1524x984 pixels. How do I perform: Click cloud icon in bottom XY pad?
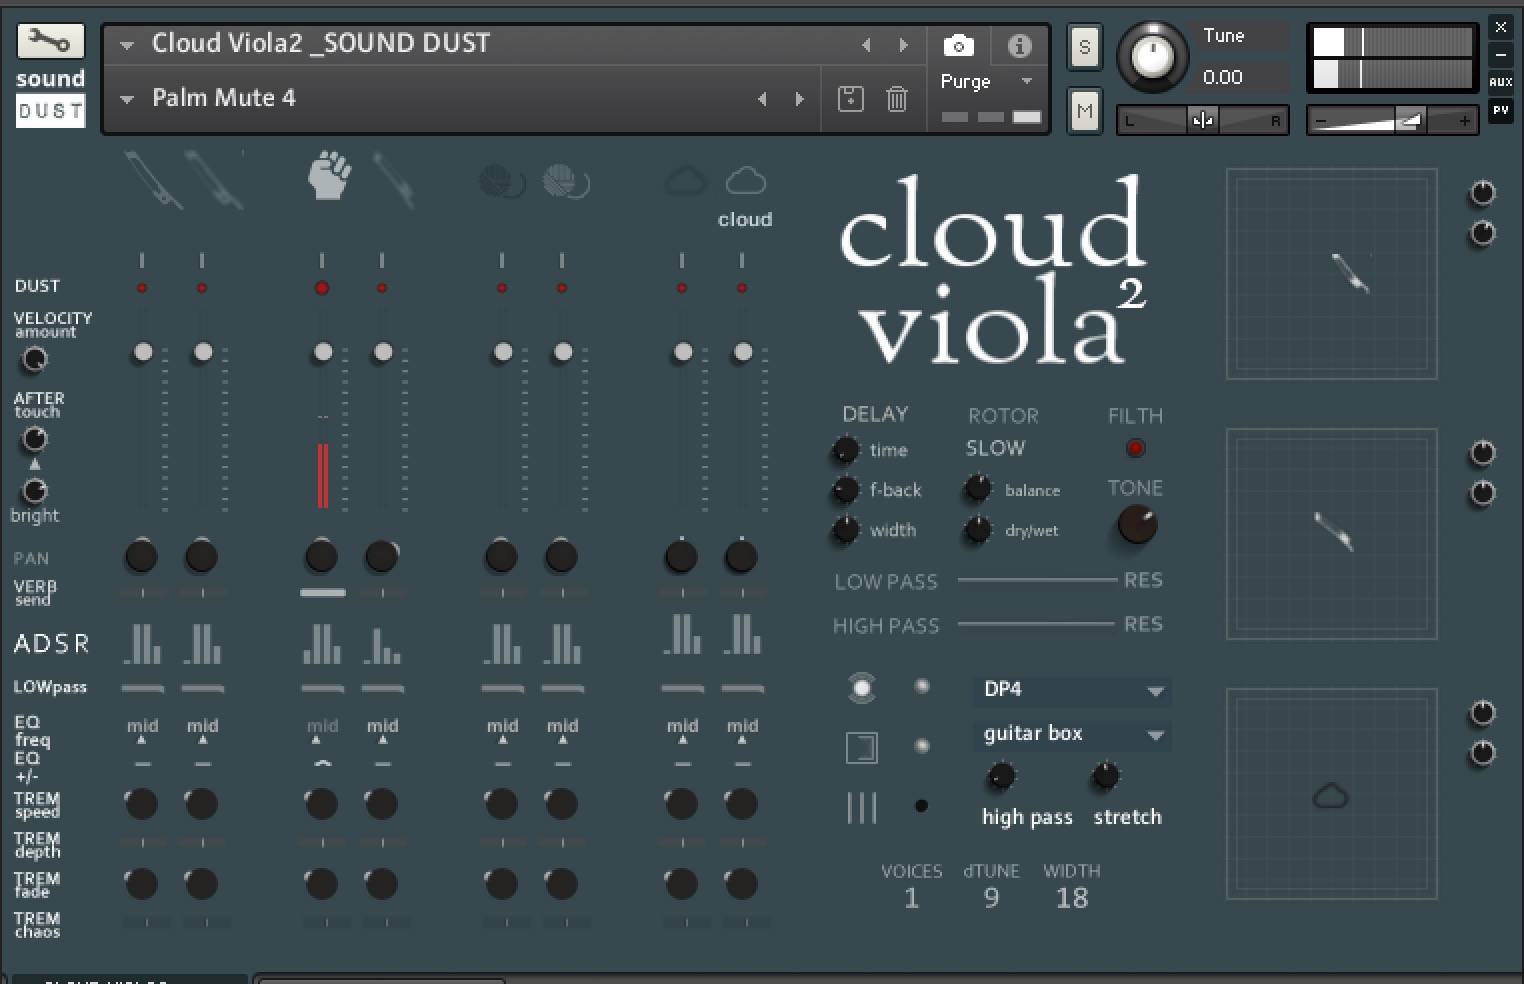[x=1330, y=796]
